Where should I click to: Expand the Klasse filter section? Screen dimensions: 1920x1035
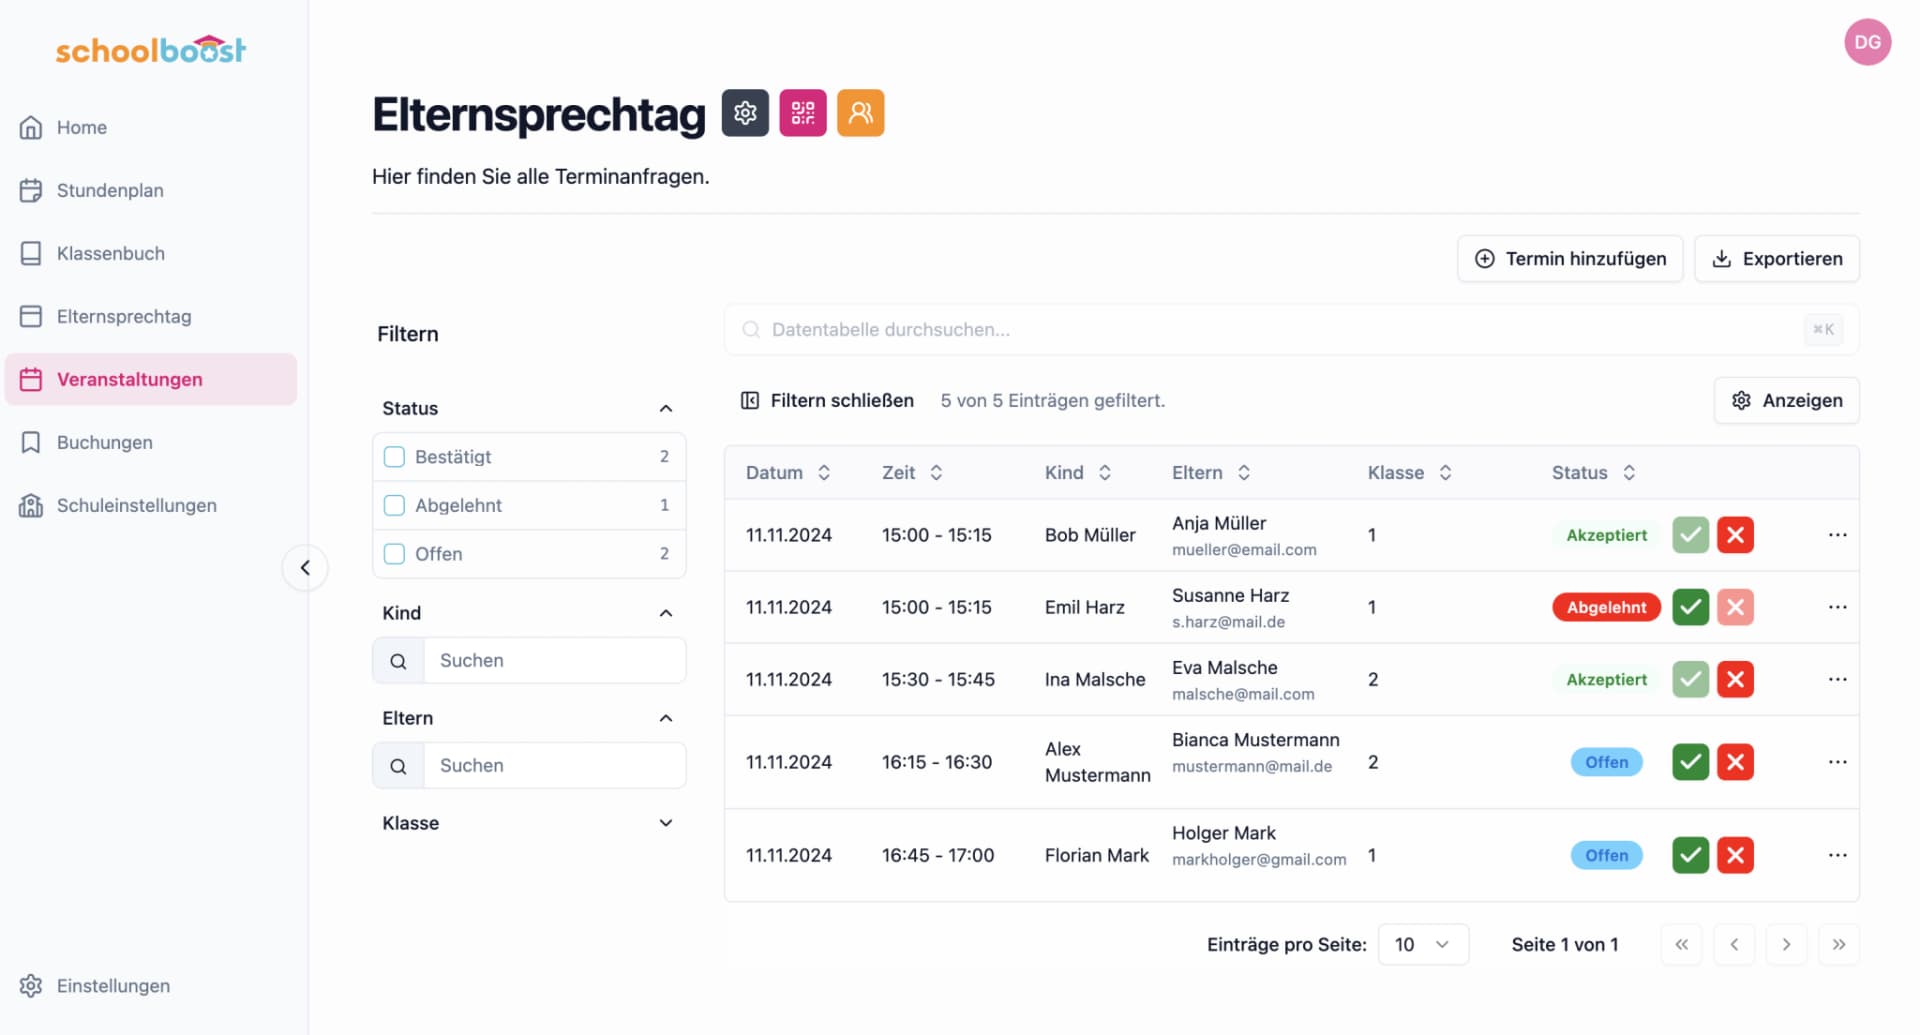pos(665,822)
